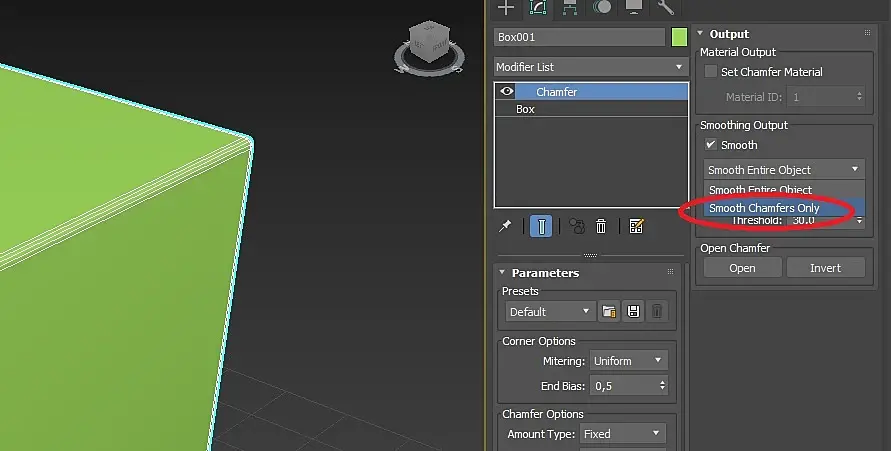Click the Open chamfer button
The image size is (891, 451).
742,268
